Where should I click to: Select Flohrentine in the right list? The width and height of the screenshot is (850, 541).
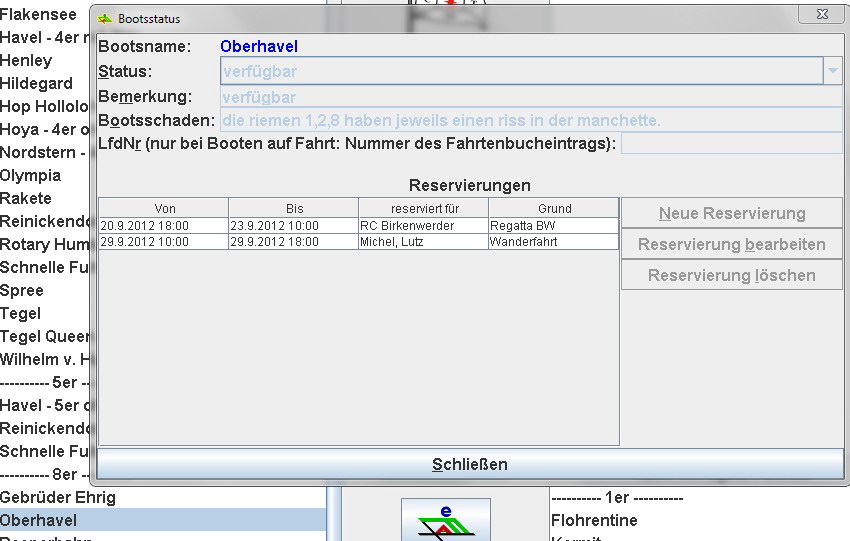[594, 520]
